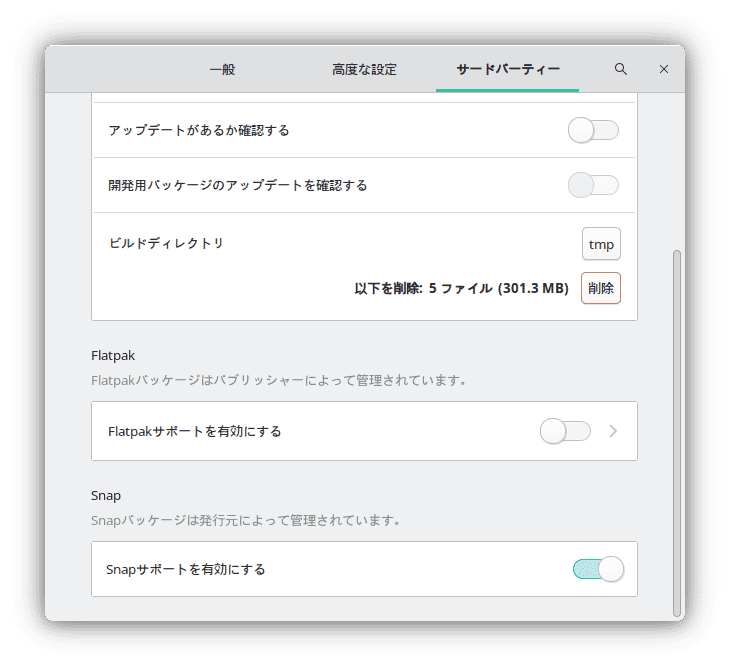This screenshot has width=730, height=666.
Task: Toggle アップデートがあるか確認する switch
Action: pyautogui.click(x=593, y=130)
